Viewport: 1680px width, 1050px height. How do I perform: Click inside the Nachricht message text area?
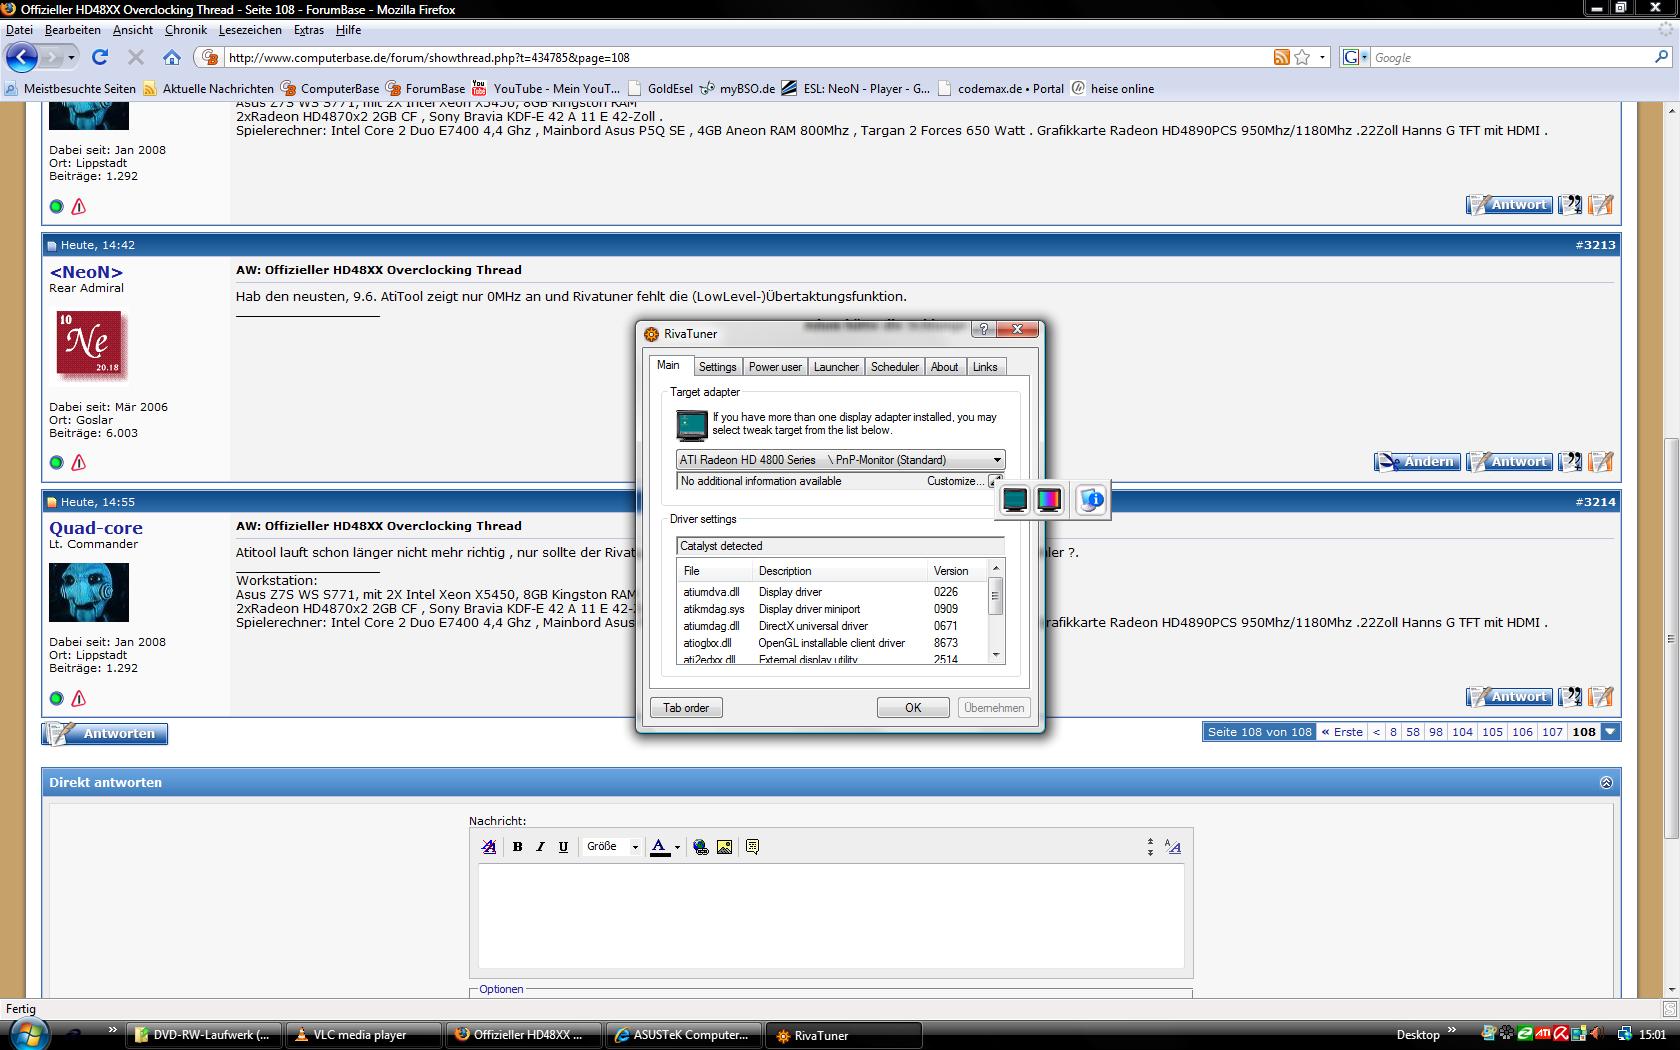click(831, 916)
